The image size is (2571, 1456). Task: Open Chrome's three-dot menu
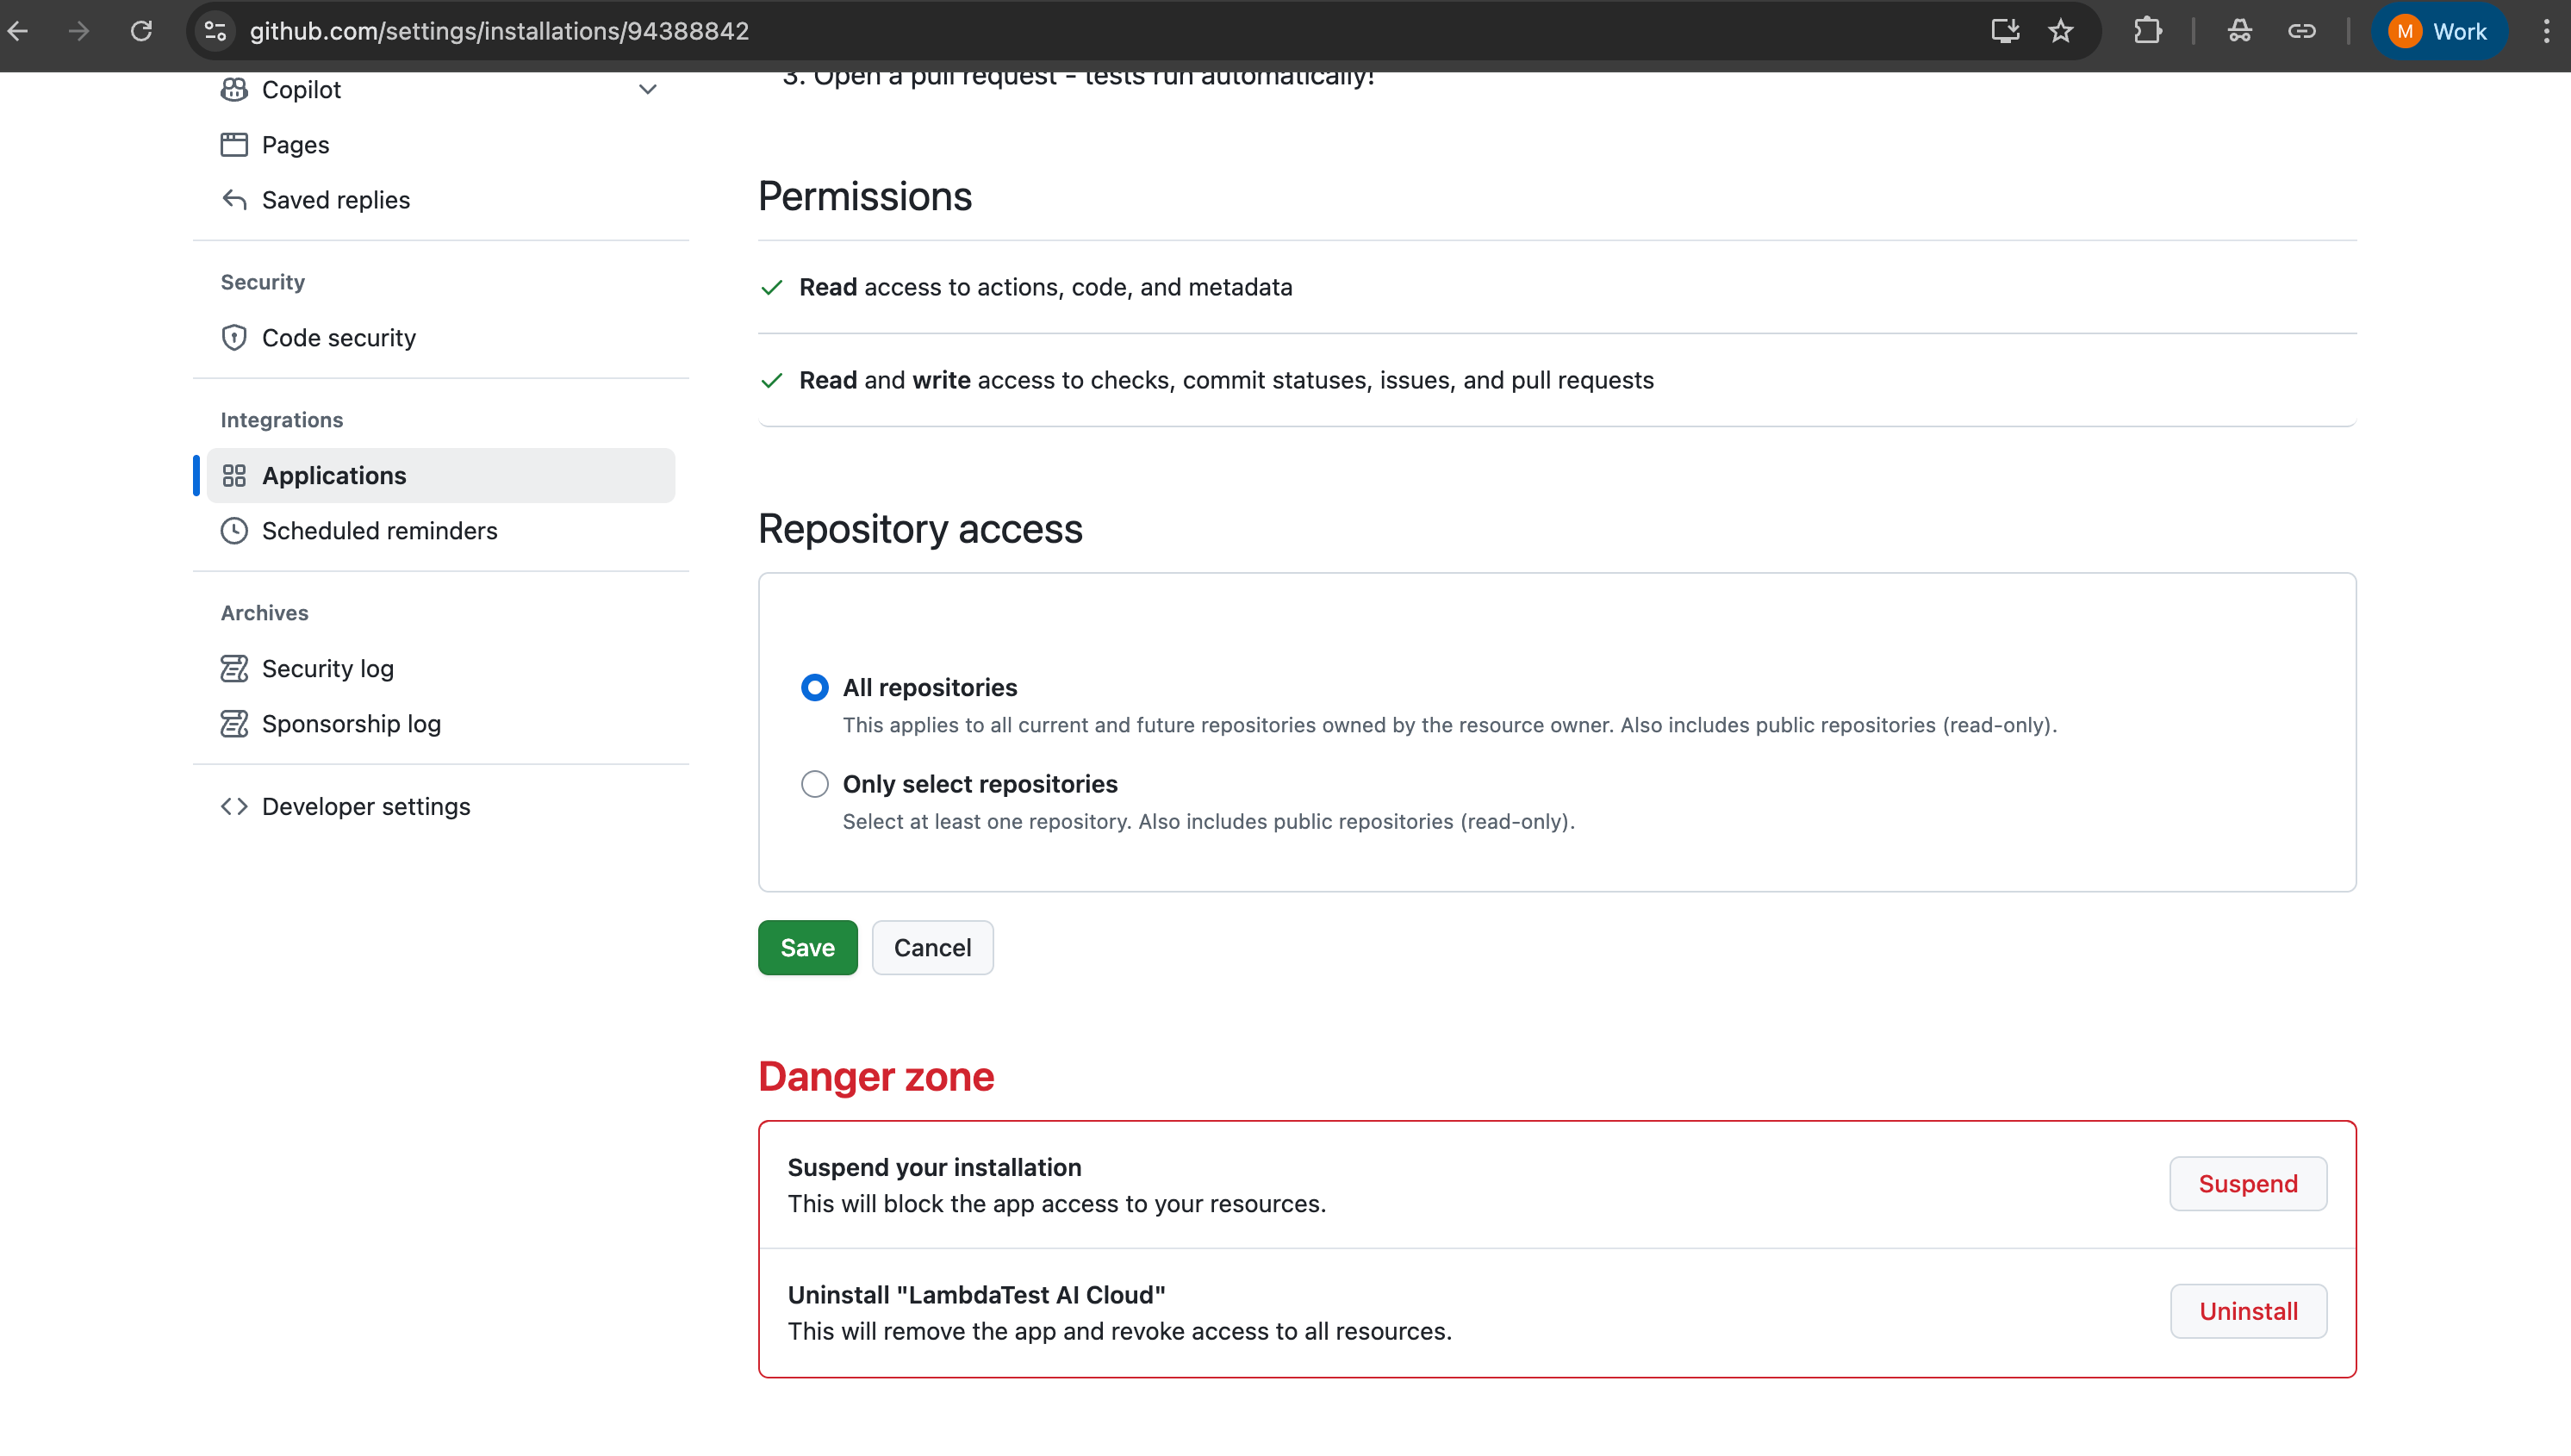2547,31
